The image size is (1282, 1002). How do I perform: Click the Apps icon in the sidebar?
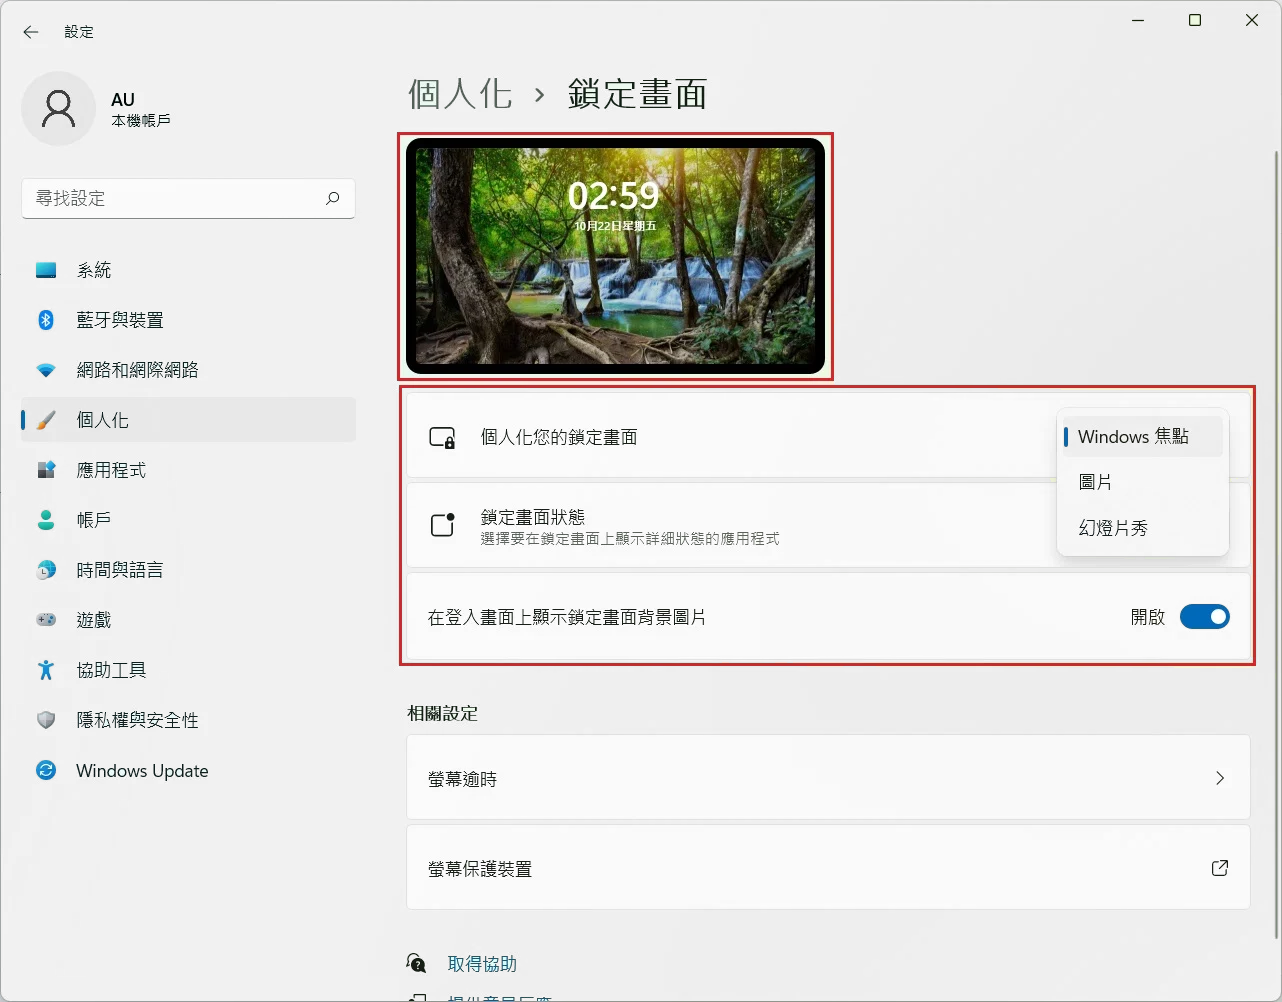coord(46,470)
